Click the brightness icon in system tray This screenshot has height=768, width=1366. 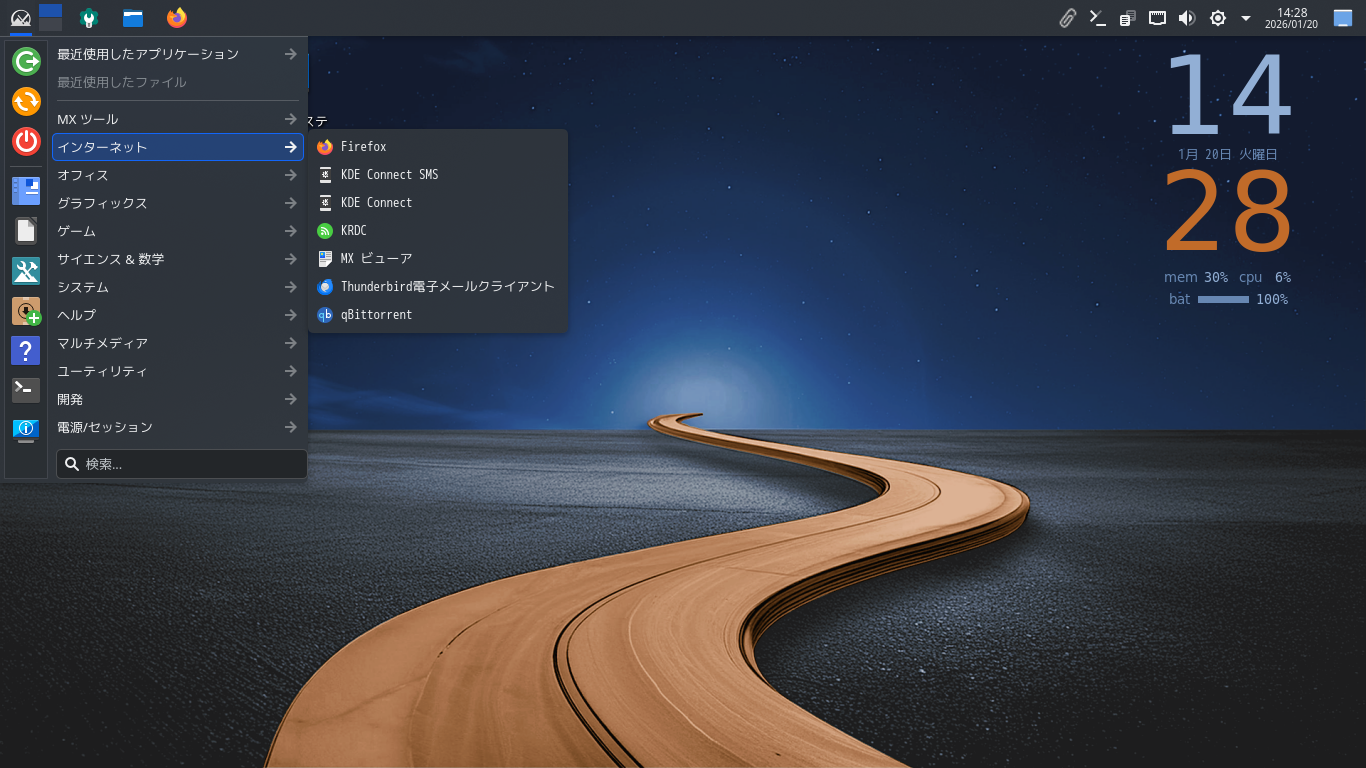pos(1217,18)
